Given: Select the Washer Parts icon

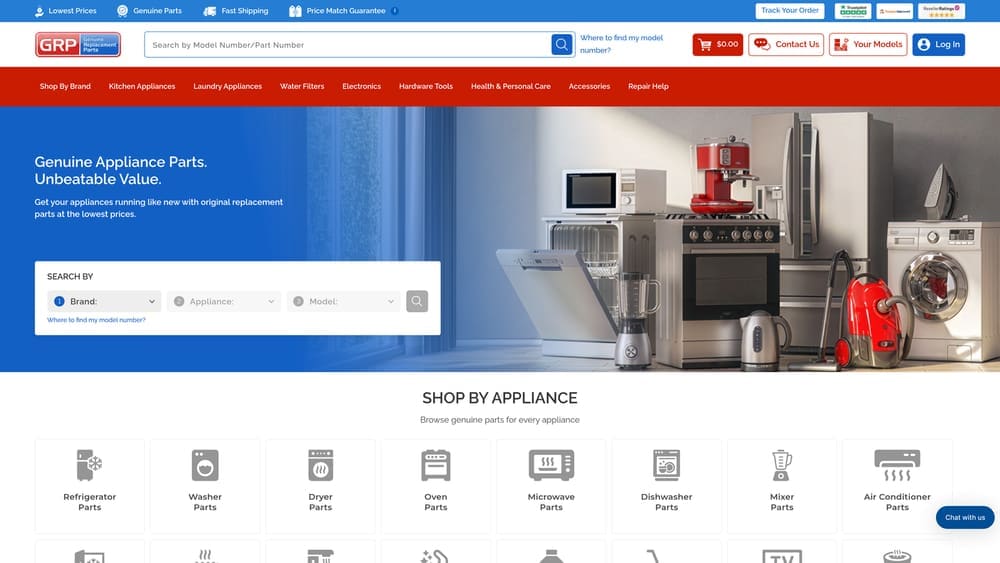Looking at the screenshot, I should point(205,465).
